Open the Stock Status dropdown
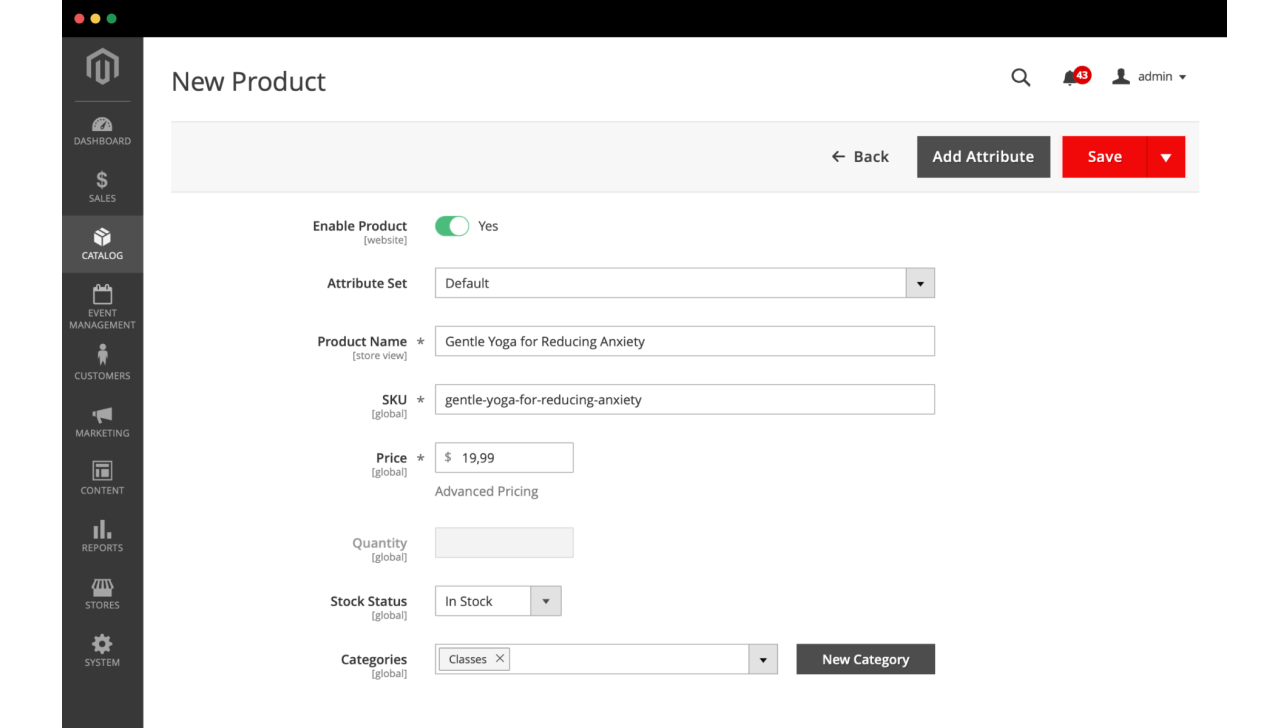The width and height of the screenshot is (1288, 728). point(546,601)
